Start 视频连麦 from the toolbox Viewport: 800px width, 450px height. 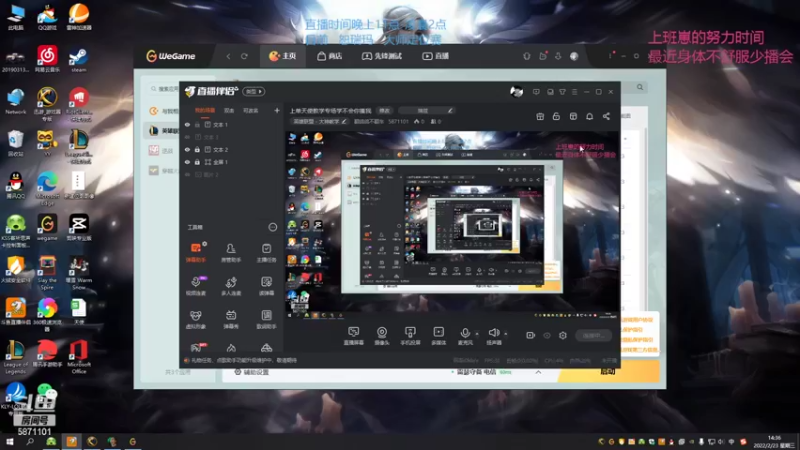point(195,285)
